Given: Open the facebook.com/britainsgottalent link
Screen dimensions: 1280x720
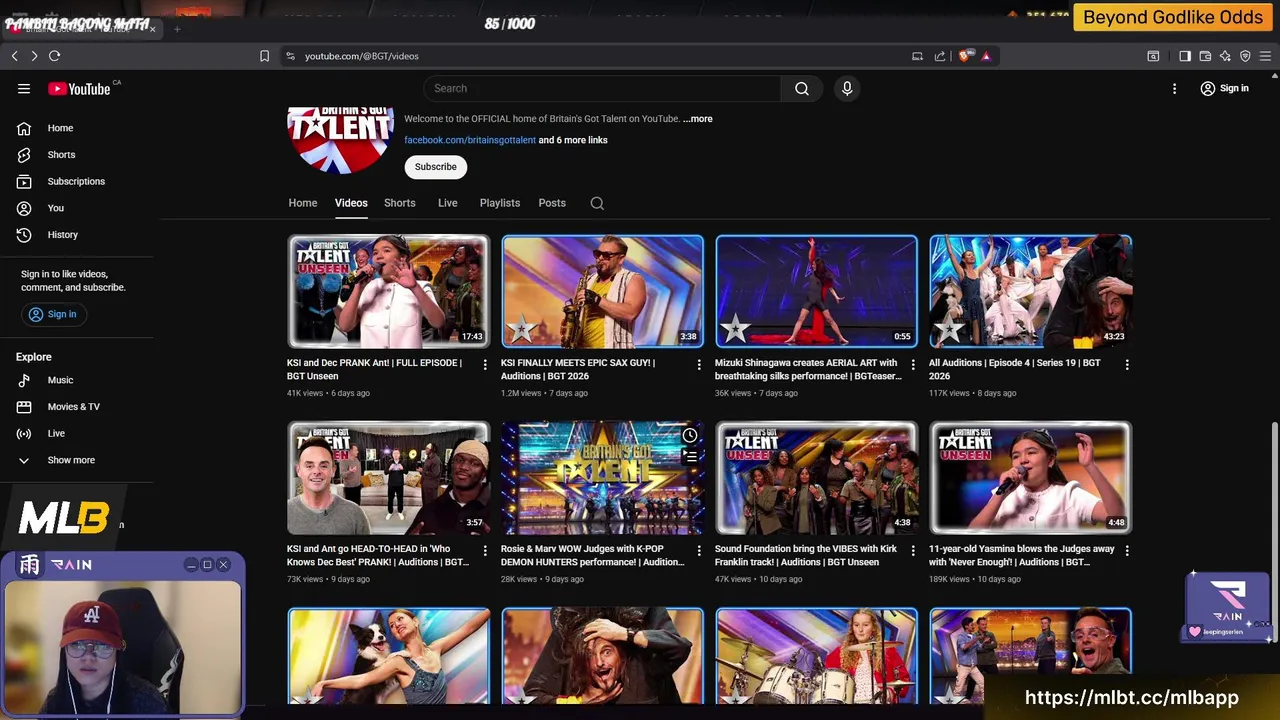Looking at the screenshot, I should click(x=470, y=140).
